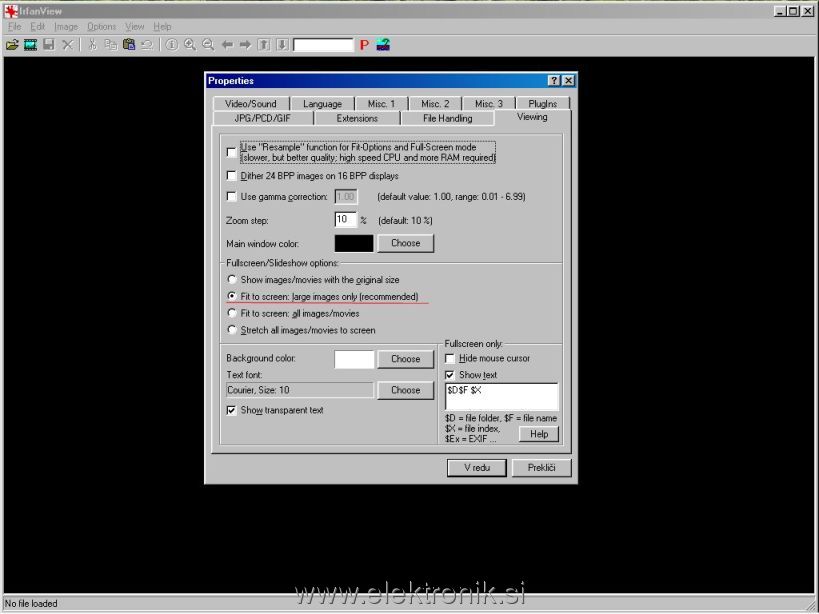Select Stretch all images/movies to screen
The image size is (819, 614).
coord(232,330)
